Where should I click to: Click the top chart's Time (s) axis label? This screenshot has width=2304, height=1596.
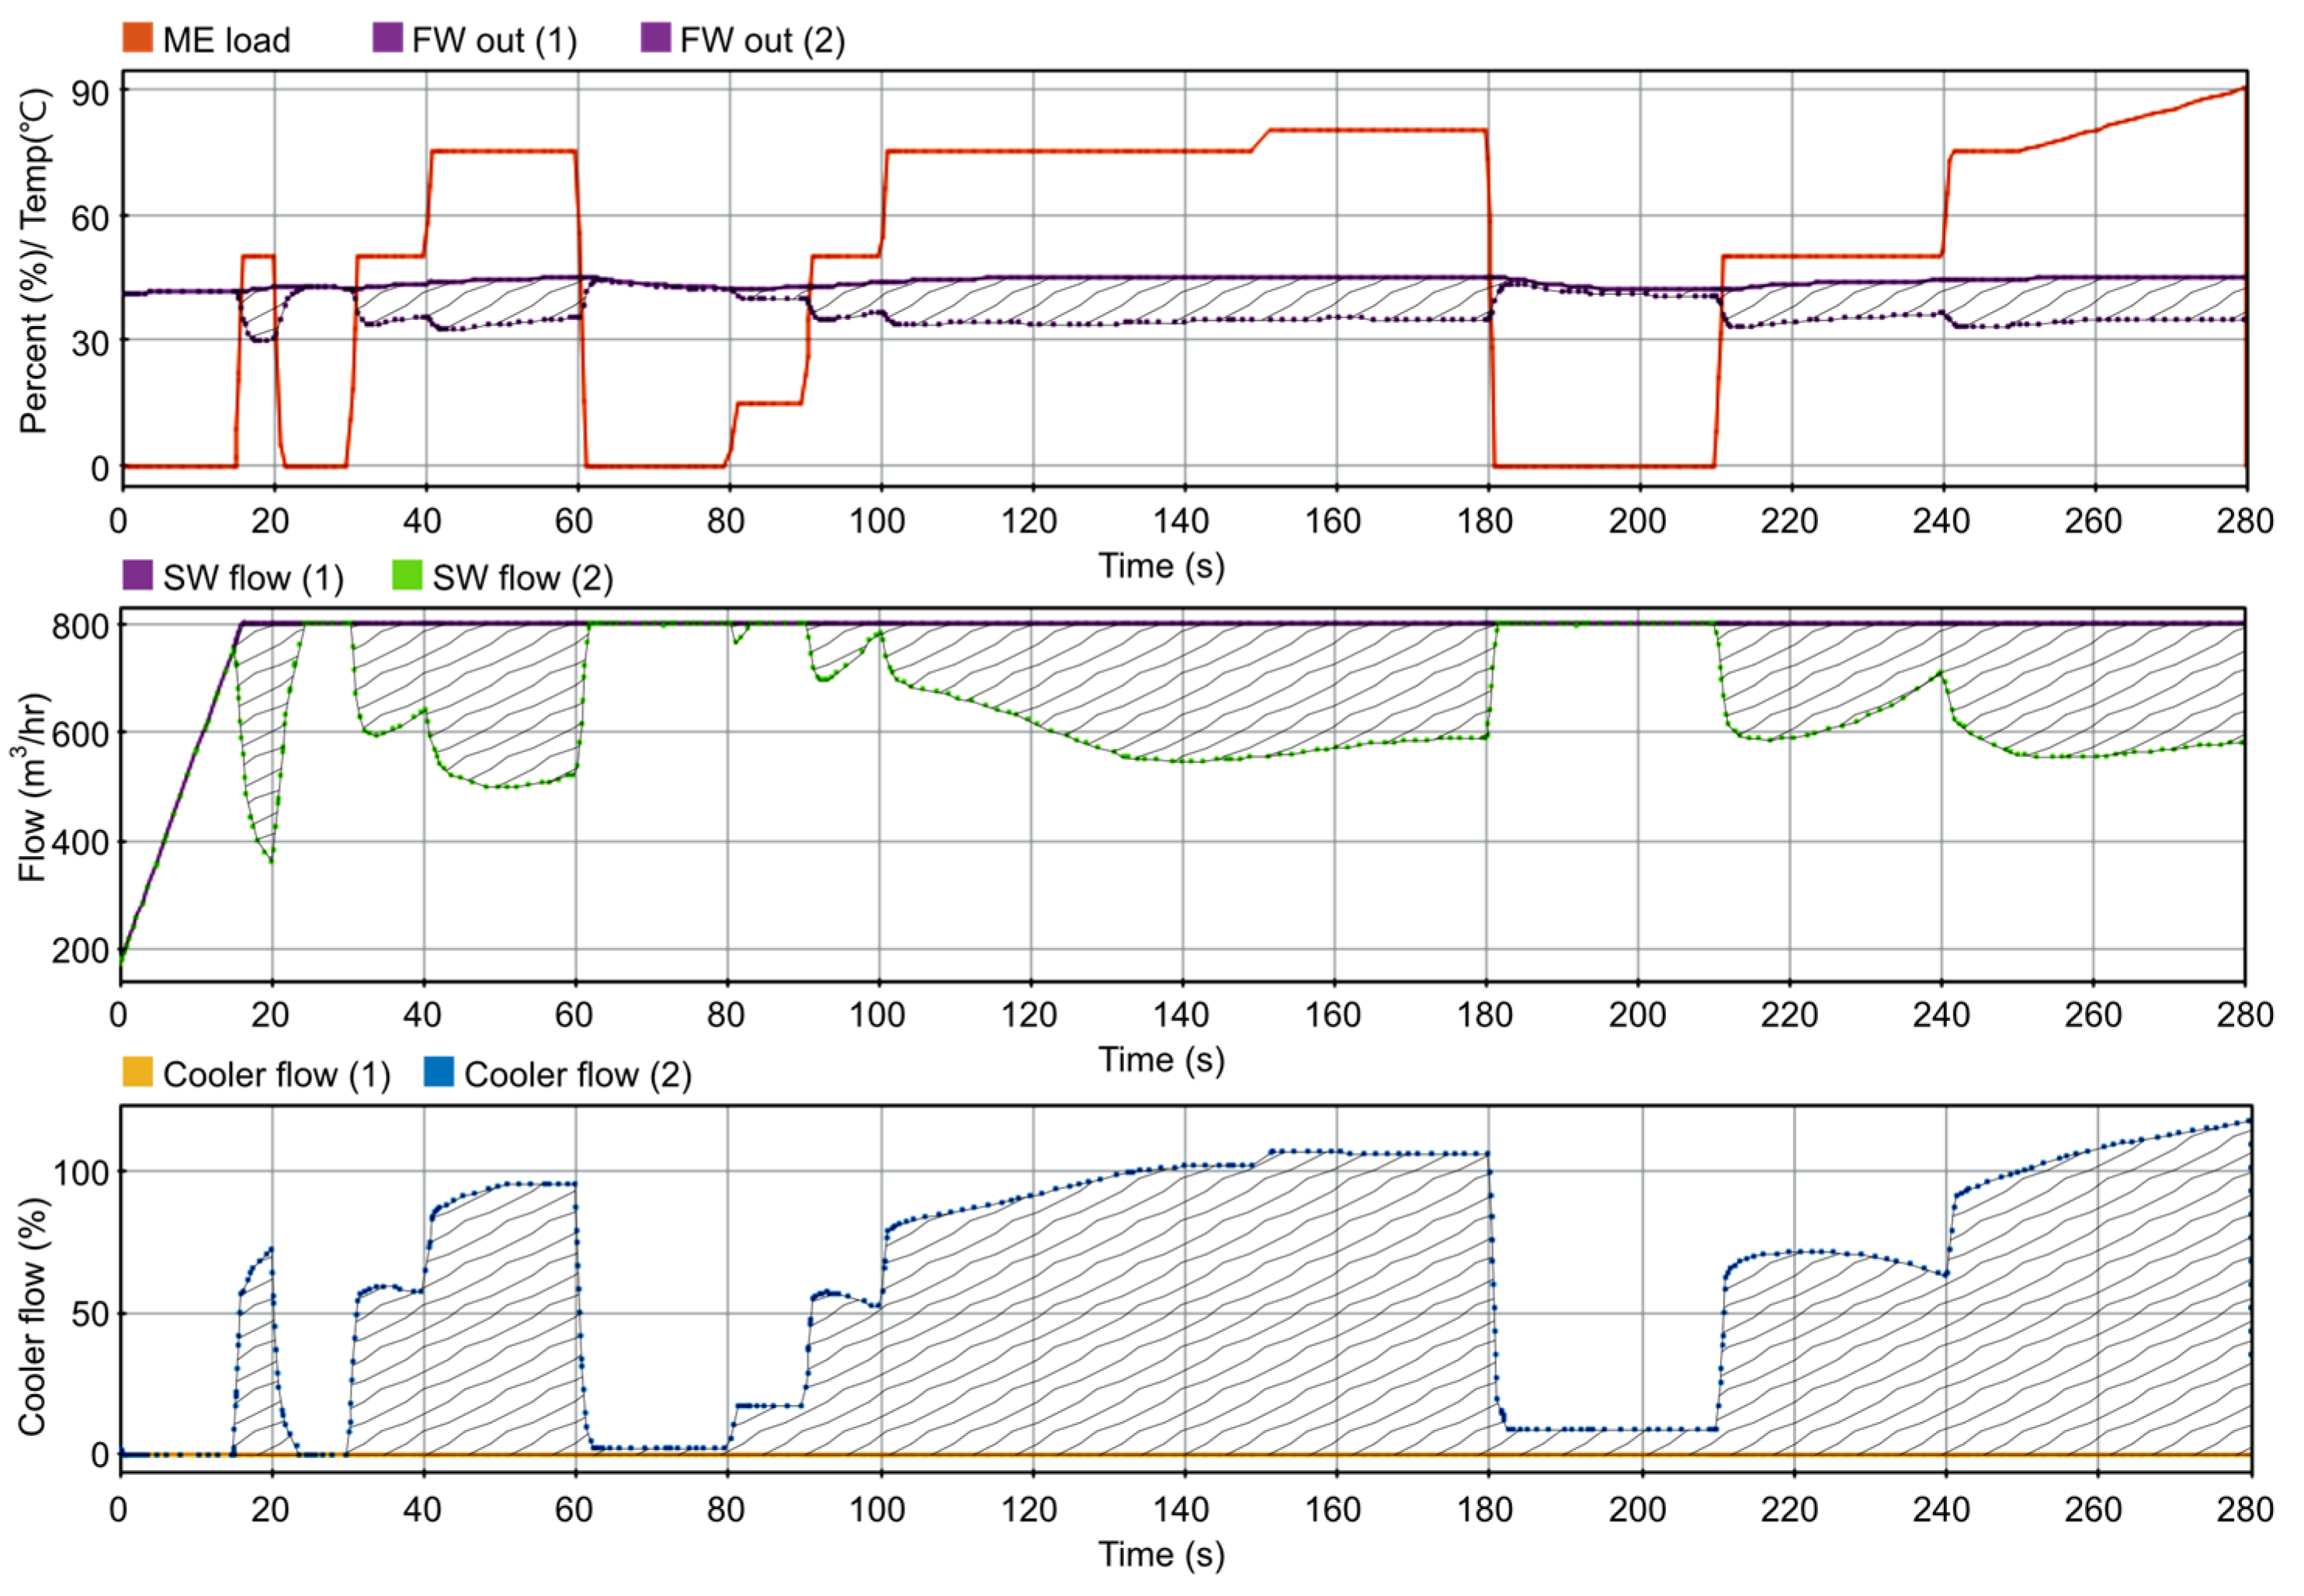coord(1161,566)
